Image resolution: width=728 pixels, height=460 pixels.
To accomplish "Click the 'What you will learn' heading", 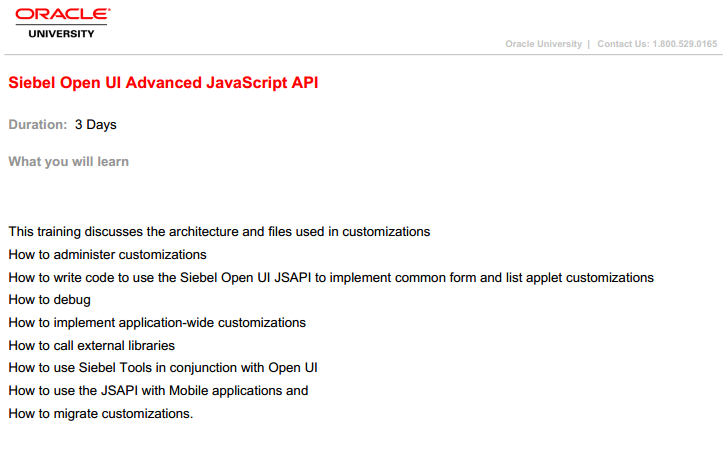I will (x=69, y=162).
